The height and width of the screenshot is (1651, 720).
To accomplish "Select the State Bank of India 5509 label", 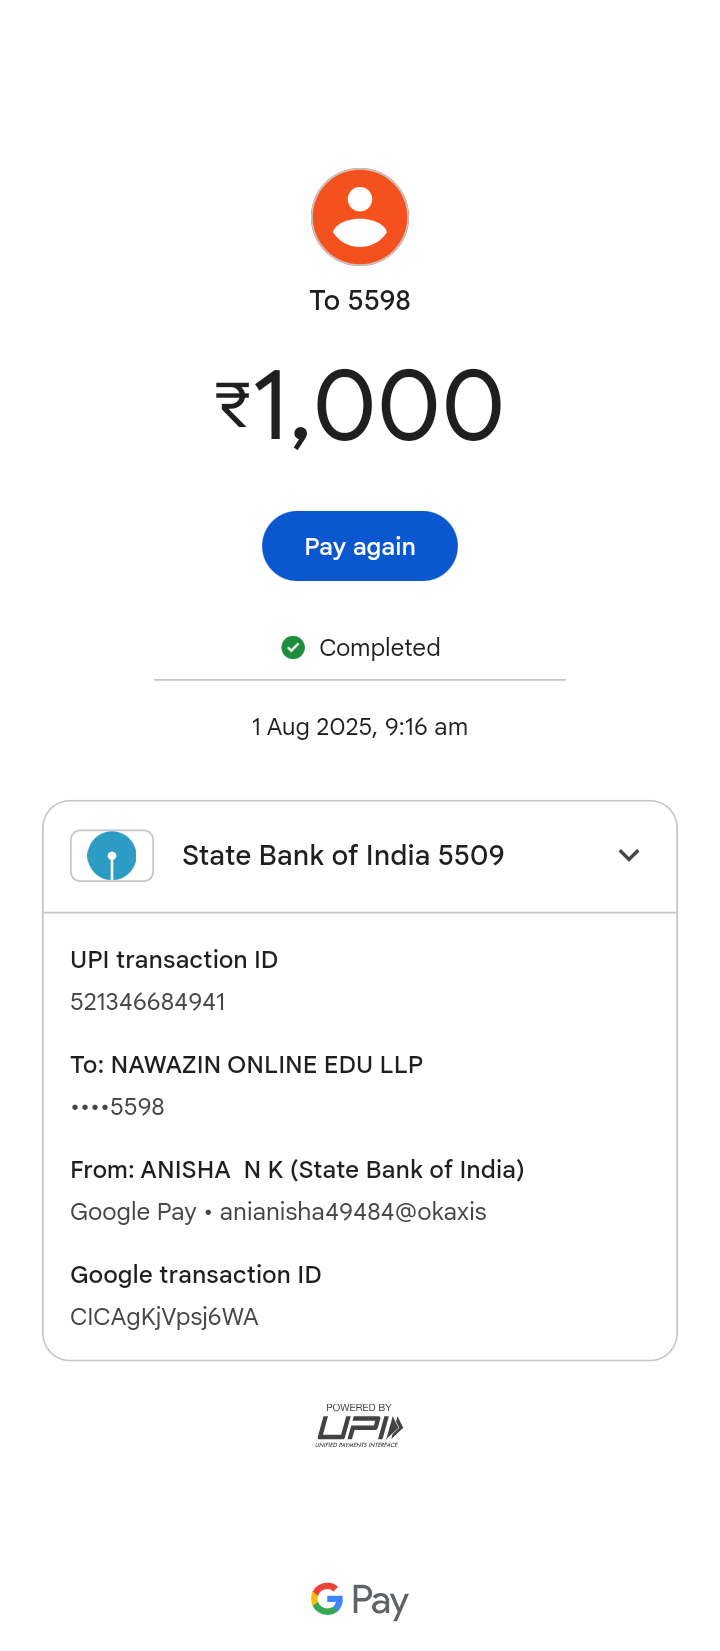I will point(343,856).
